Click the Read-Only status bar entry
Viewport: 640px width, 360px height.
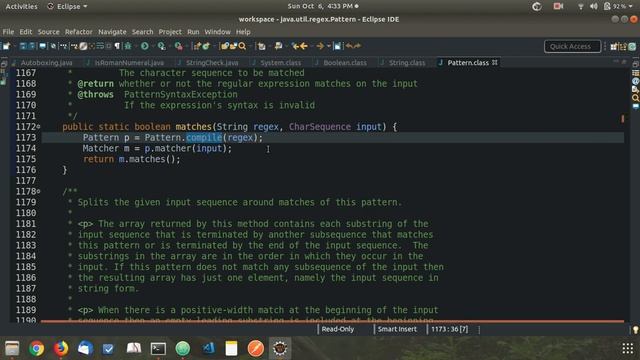point(338,329)
